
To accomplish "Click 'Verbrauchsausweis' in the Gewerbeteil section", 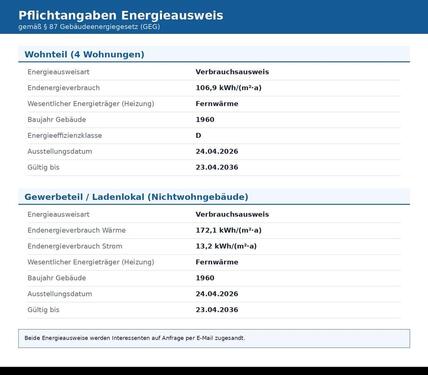I will coord(232,214).
